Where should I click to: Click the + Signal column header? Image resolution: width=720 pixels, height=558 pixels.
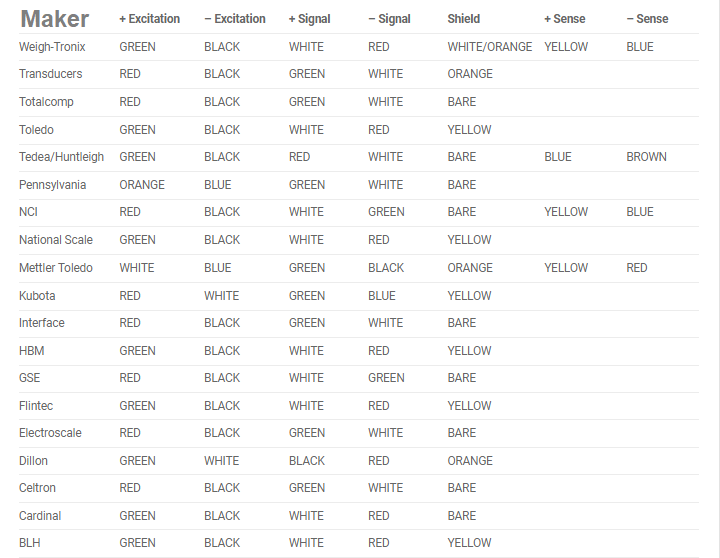309,19
